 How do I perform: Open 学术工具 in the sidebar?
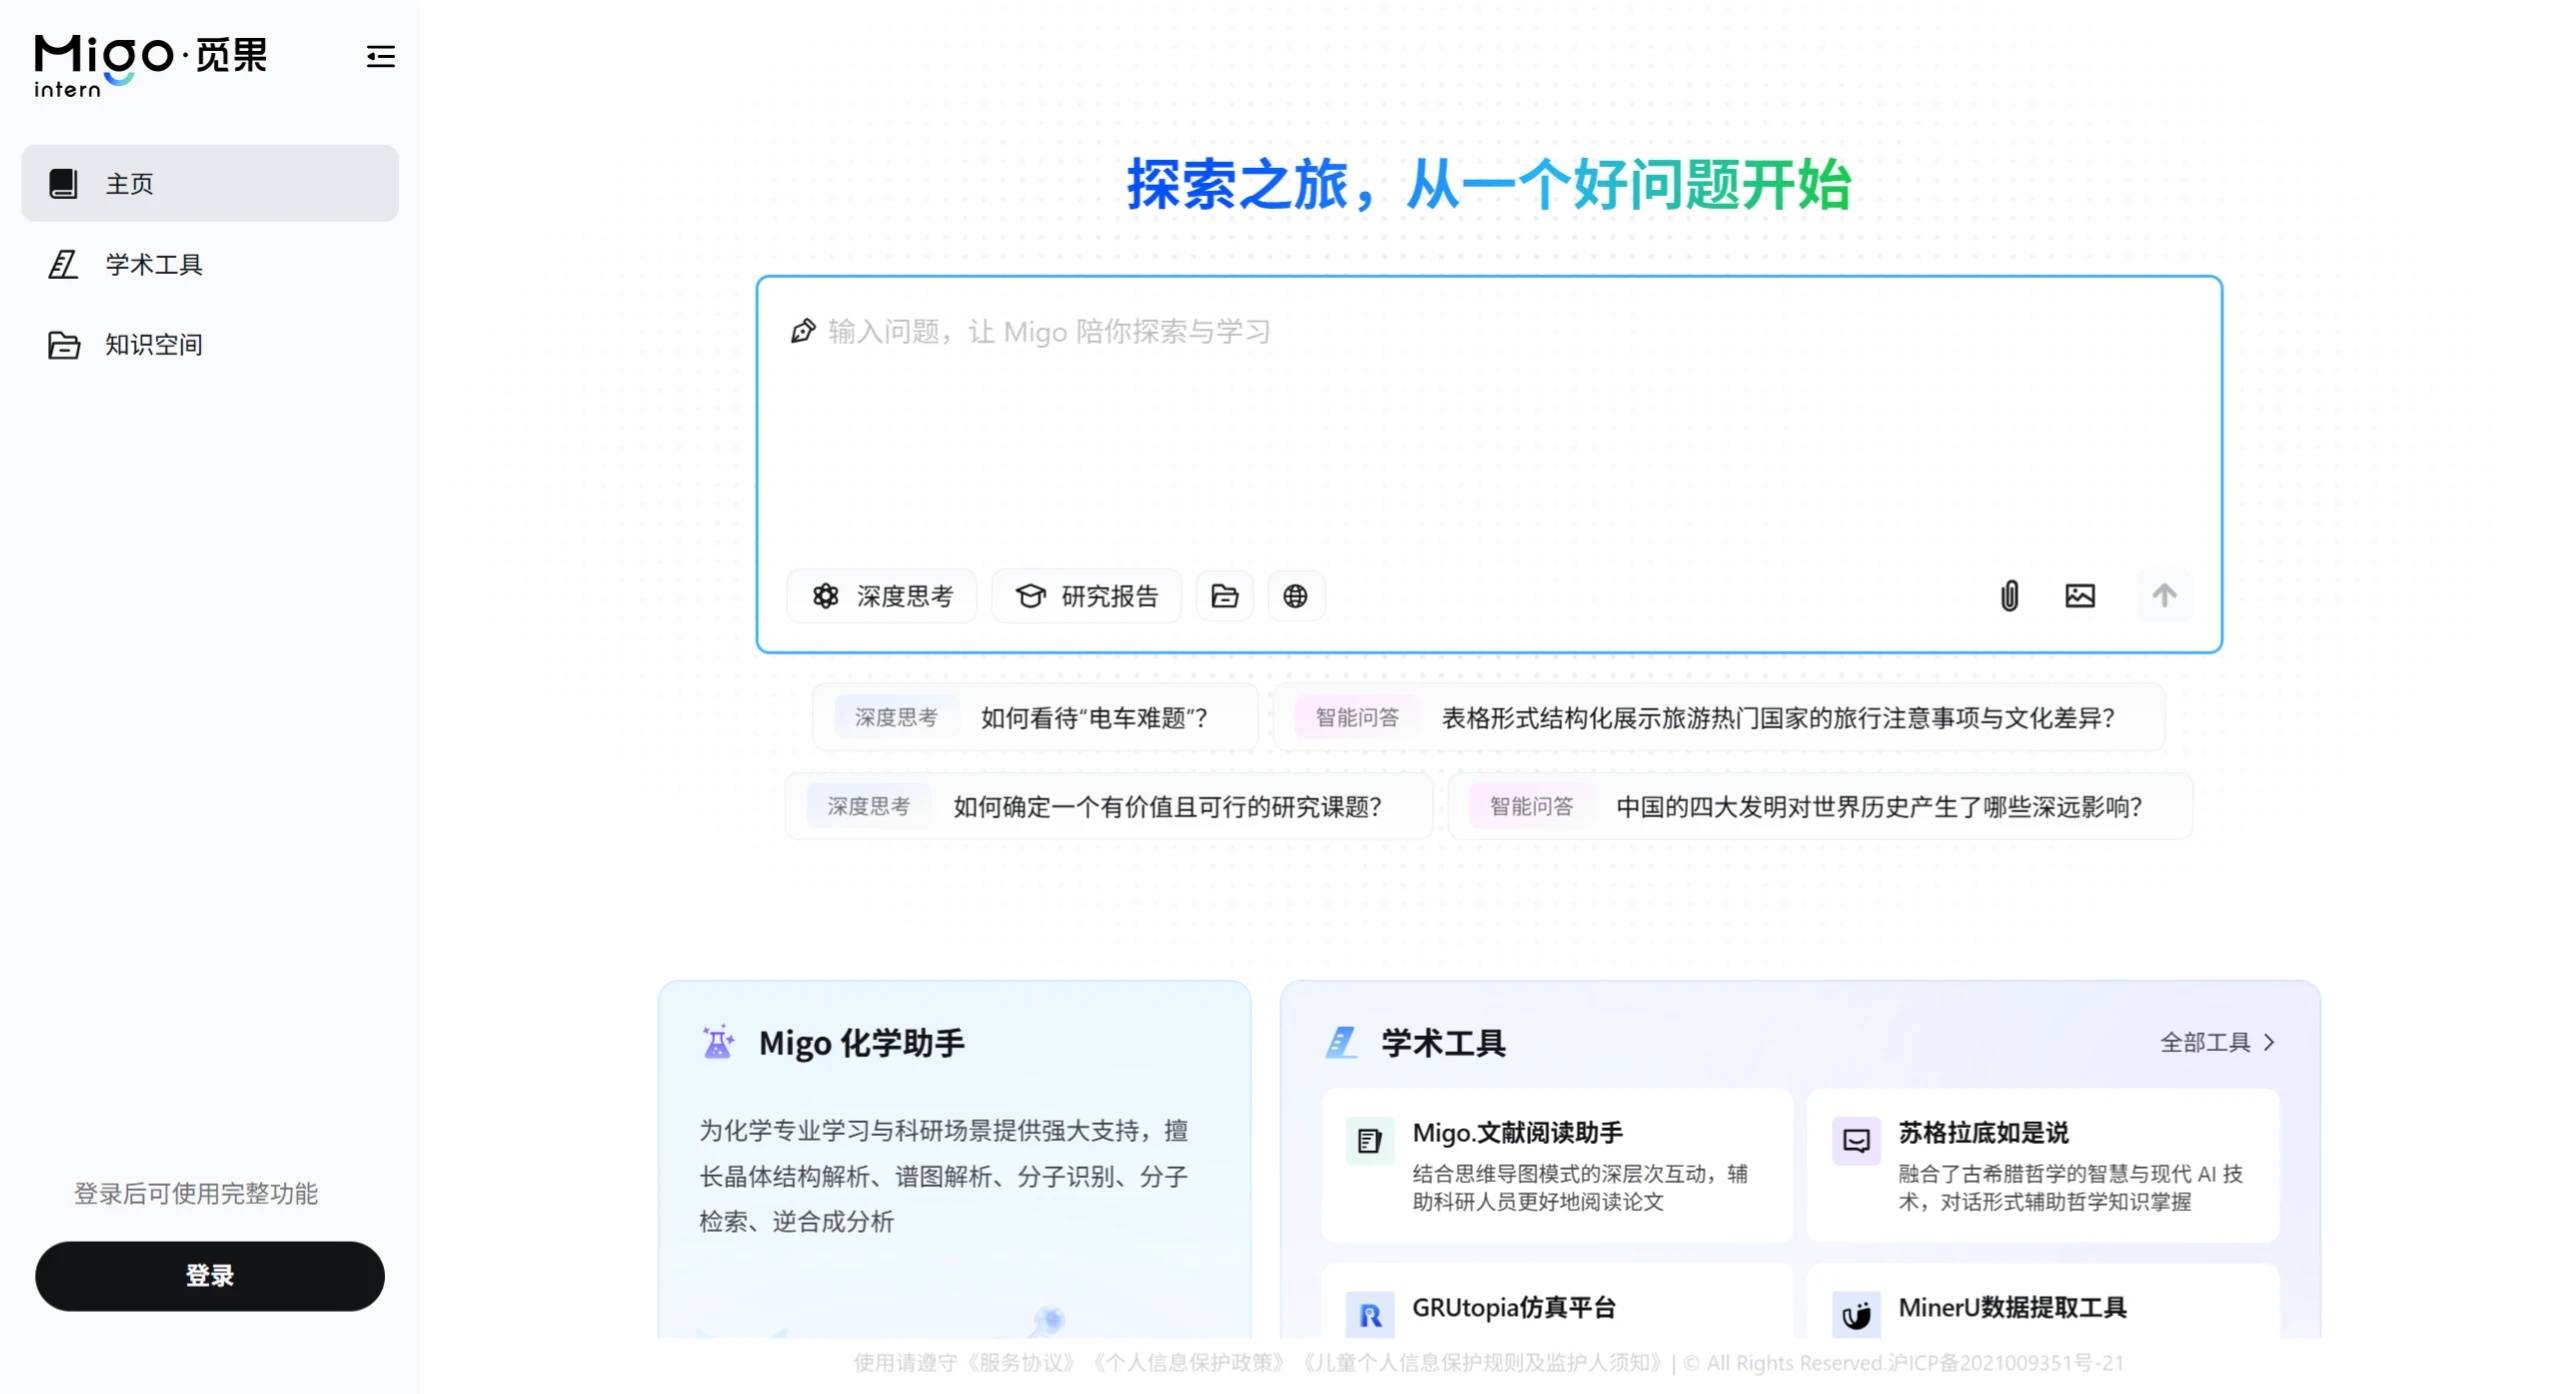point(210,264)
